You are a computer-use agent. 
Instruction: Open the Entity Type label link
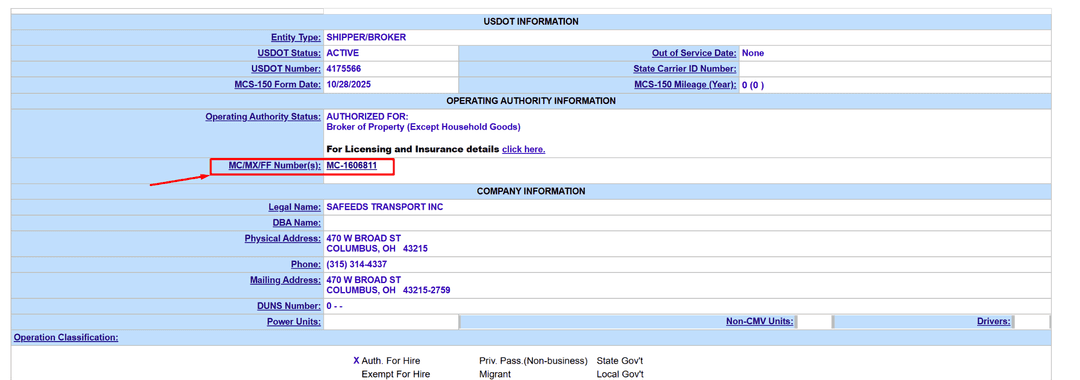(296, 37)
